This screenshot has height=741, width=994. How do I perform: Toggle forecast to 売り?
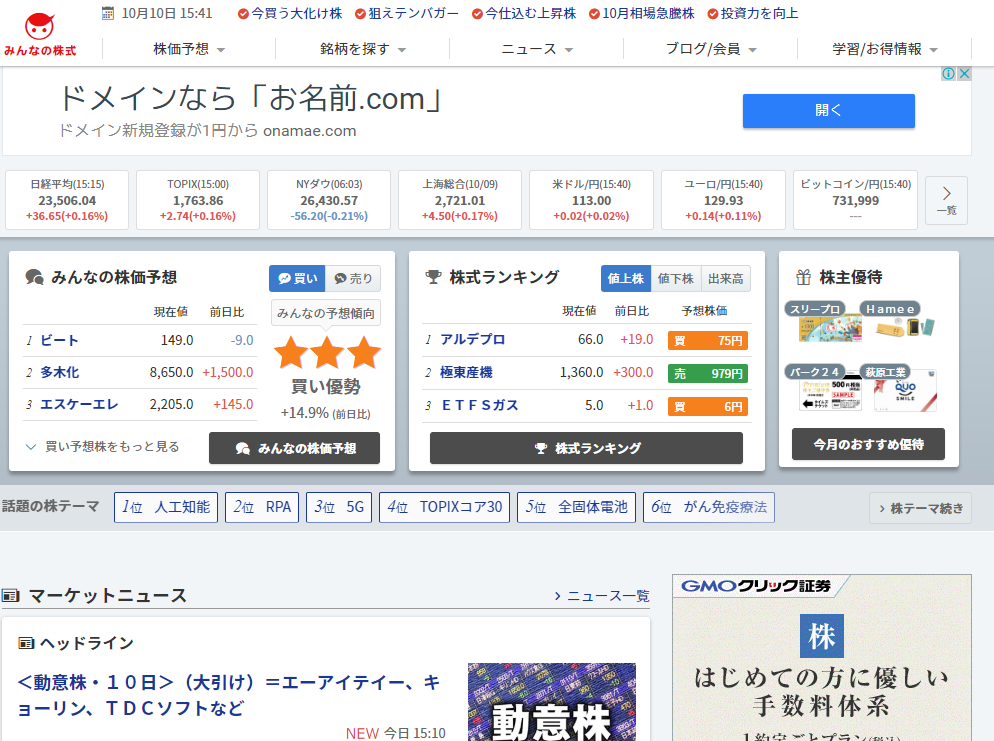pos(353,279)
